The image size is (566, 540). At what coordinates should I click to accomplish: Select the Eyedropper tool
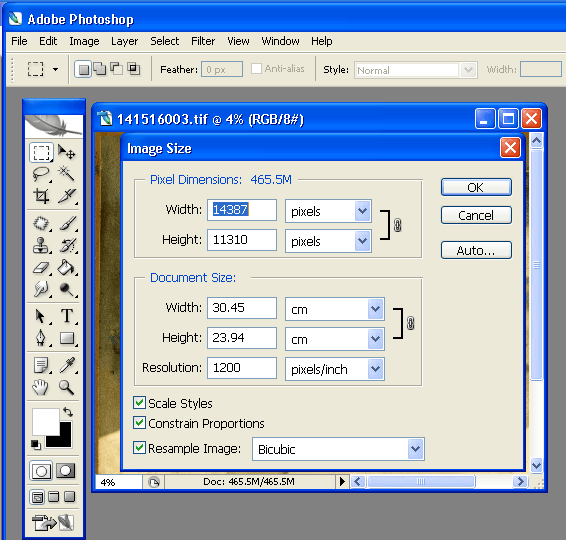(67, 365)
